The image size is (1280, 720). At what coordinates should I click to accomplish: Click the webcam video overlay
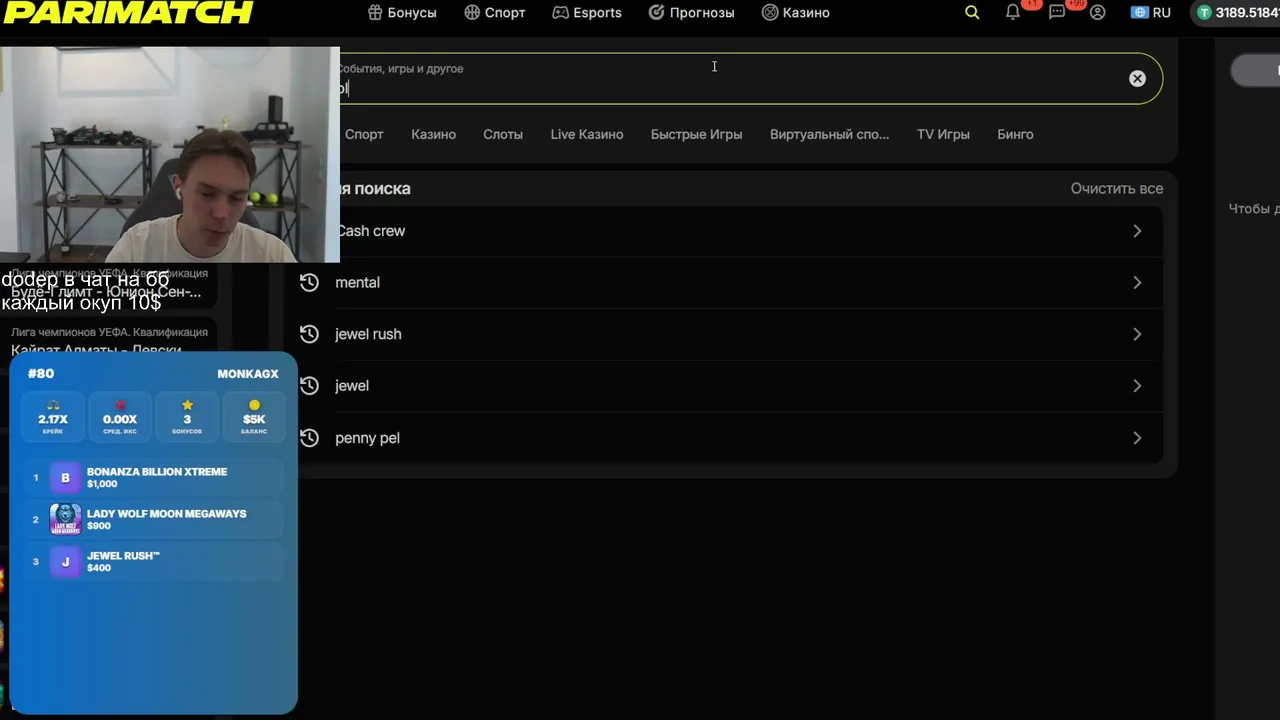point(170,154)
